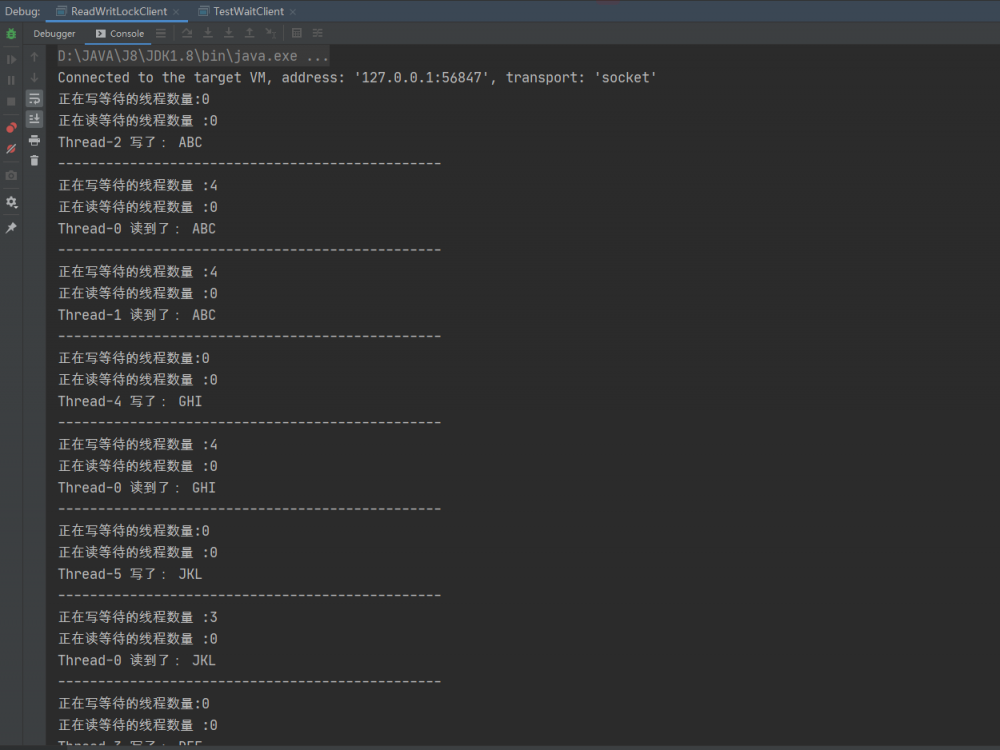Expand folded java.exe command line
This screenshot has width=1000, height=750.
[193, 56]
